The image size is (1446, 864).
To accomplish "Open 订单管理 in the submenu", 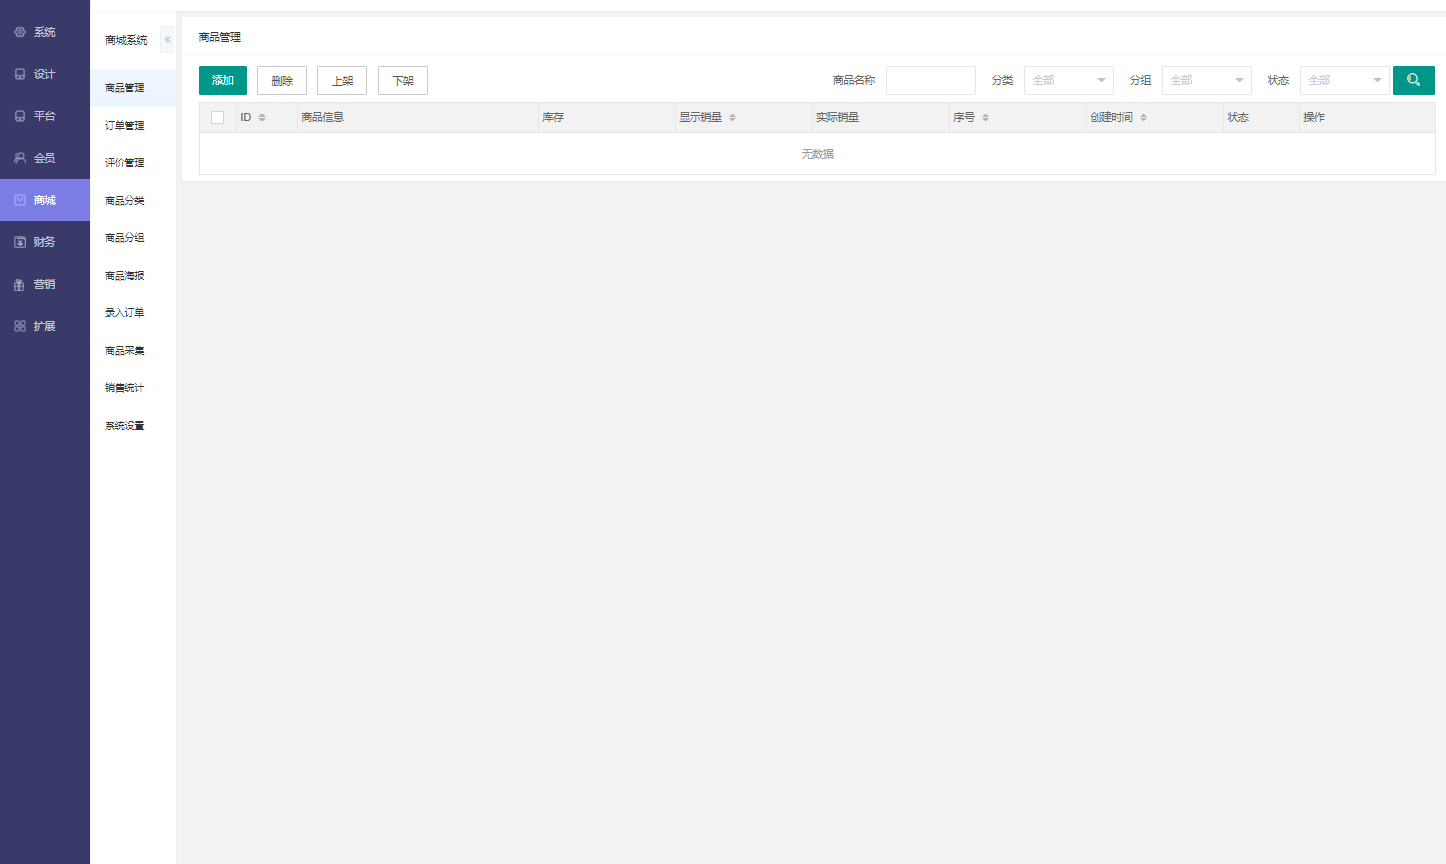I will [125, 125].
